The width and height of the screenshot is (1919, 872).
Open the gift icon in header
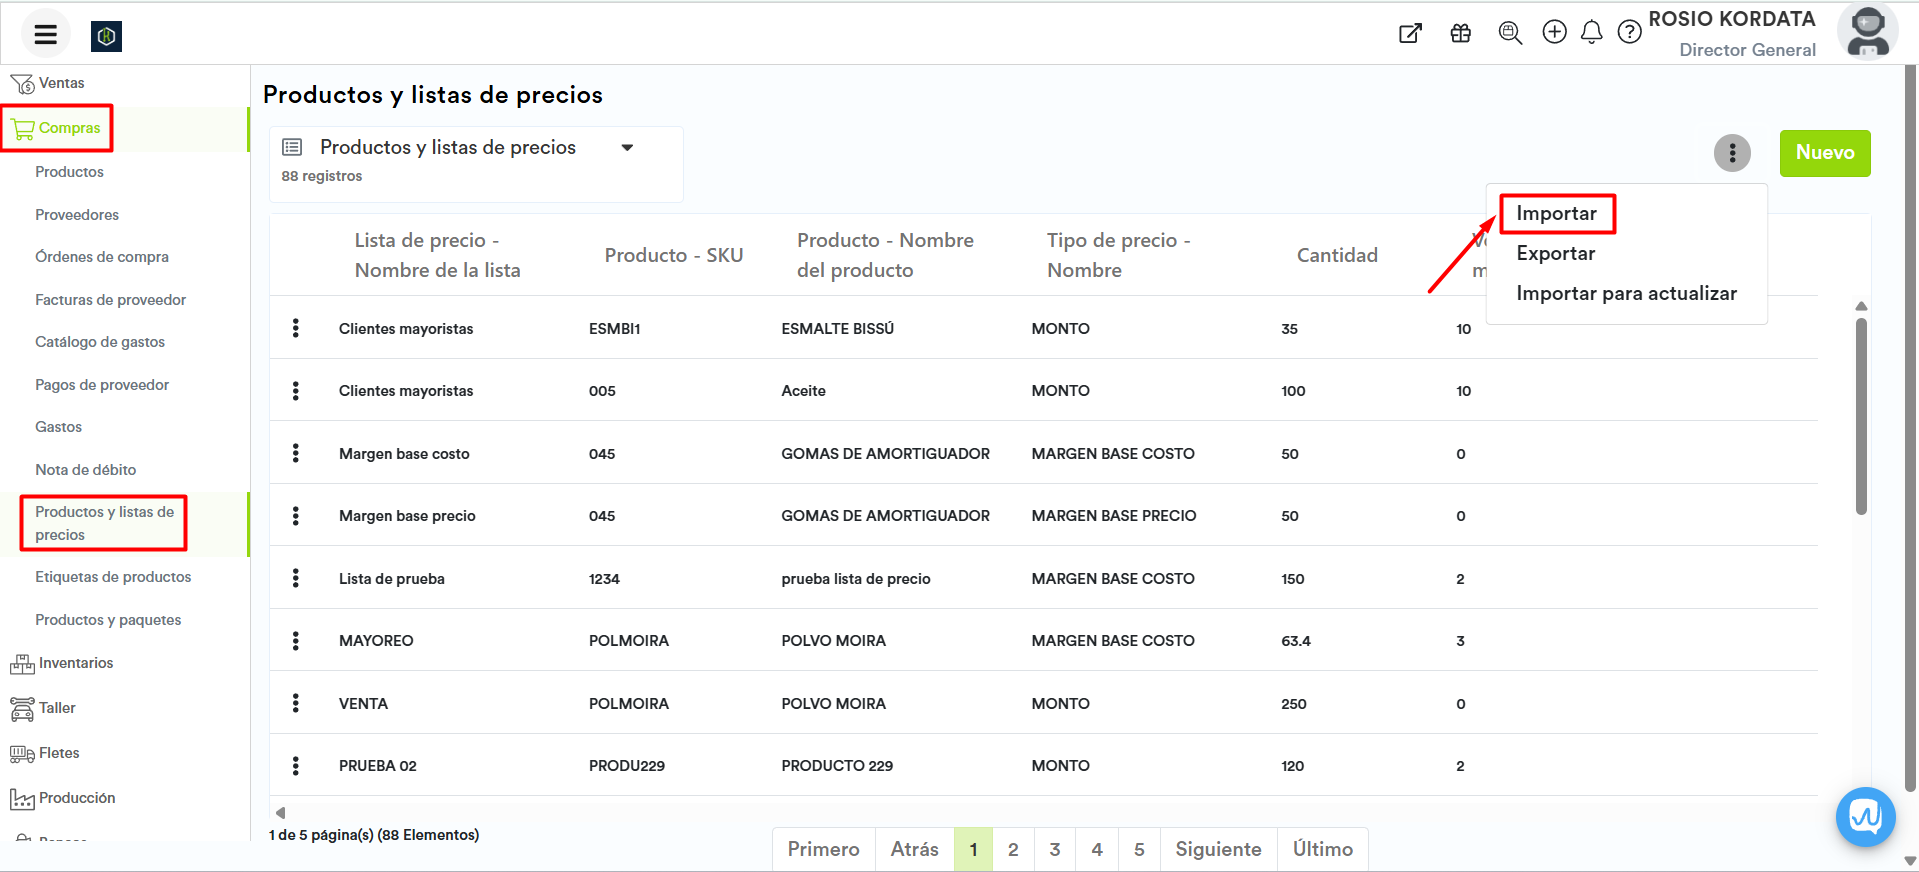tap(1460, 33)
